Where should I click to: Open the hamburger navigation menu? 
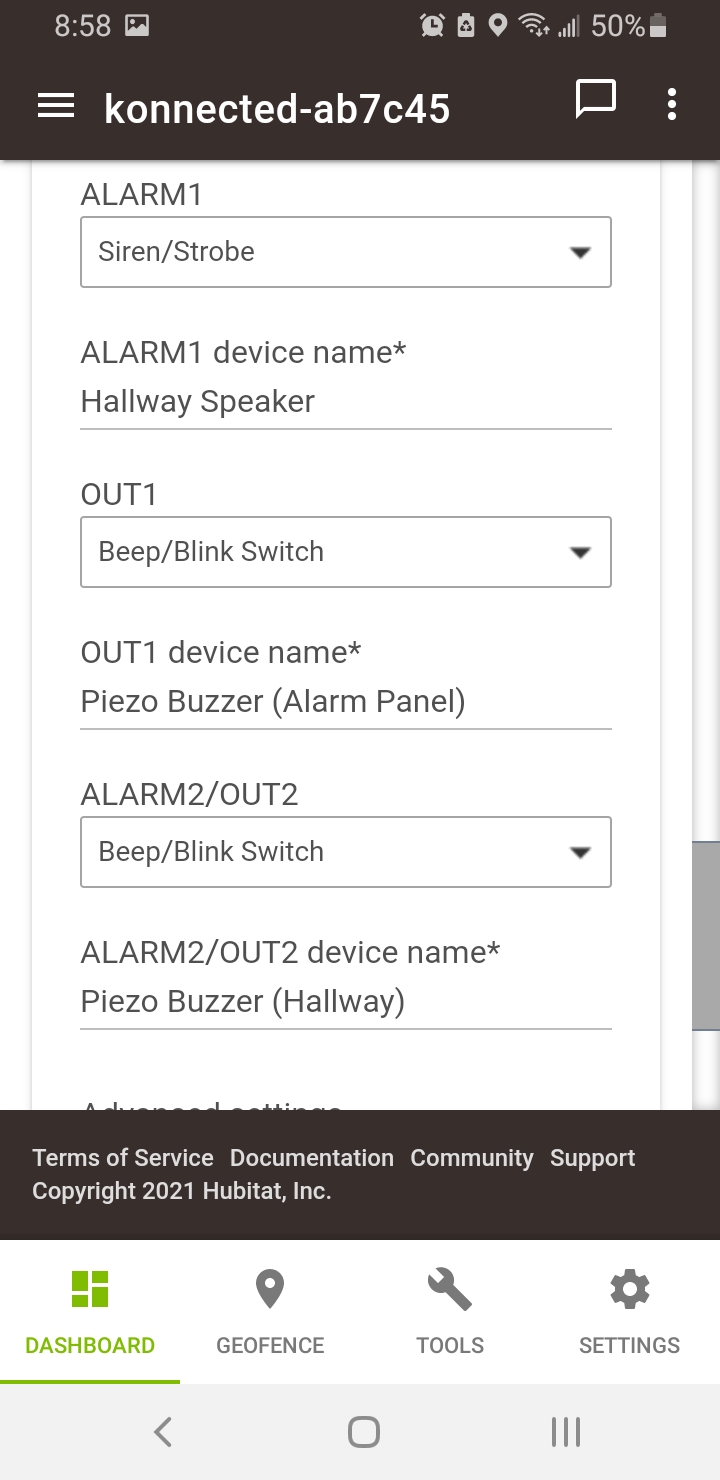tap(56, 107)
